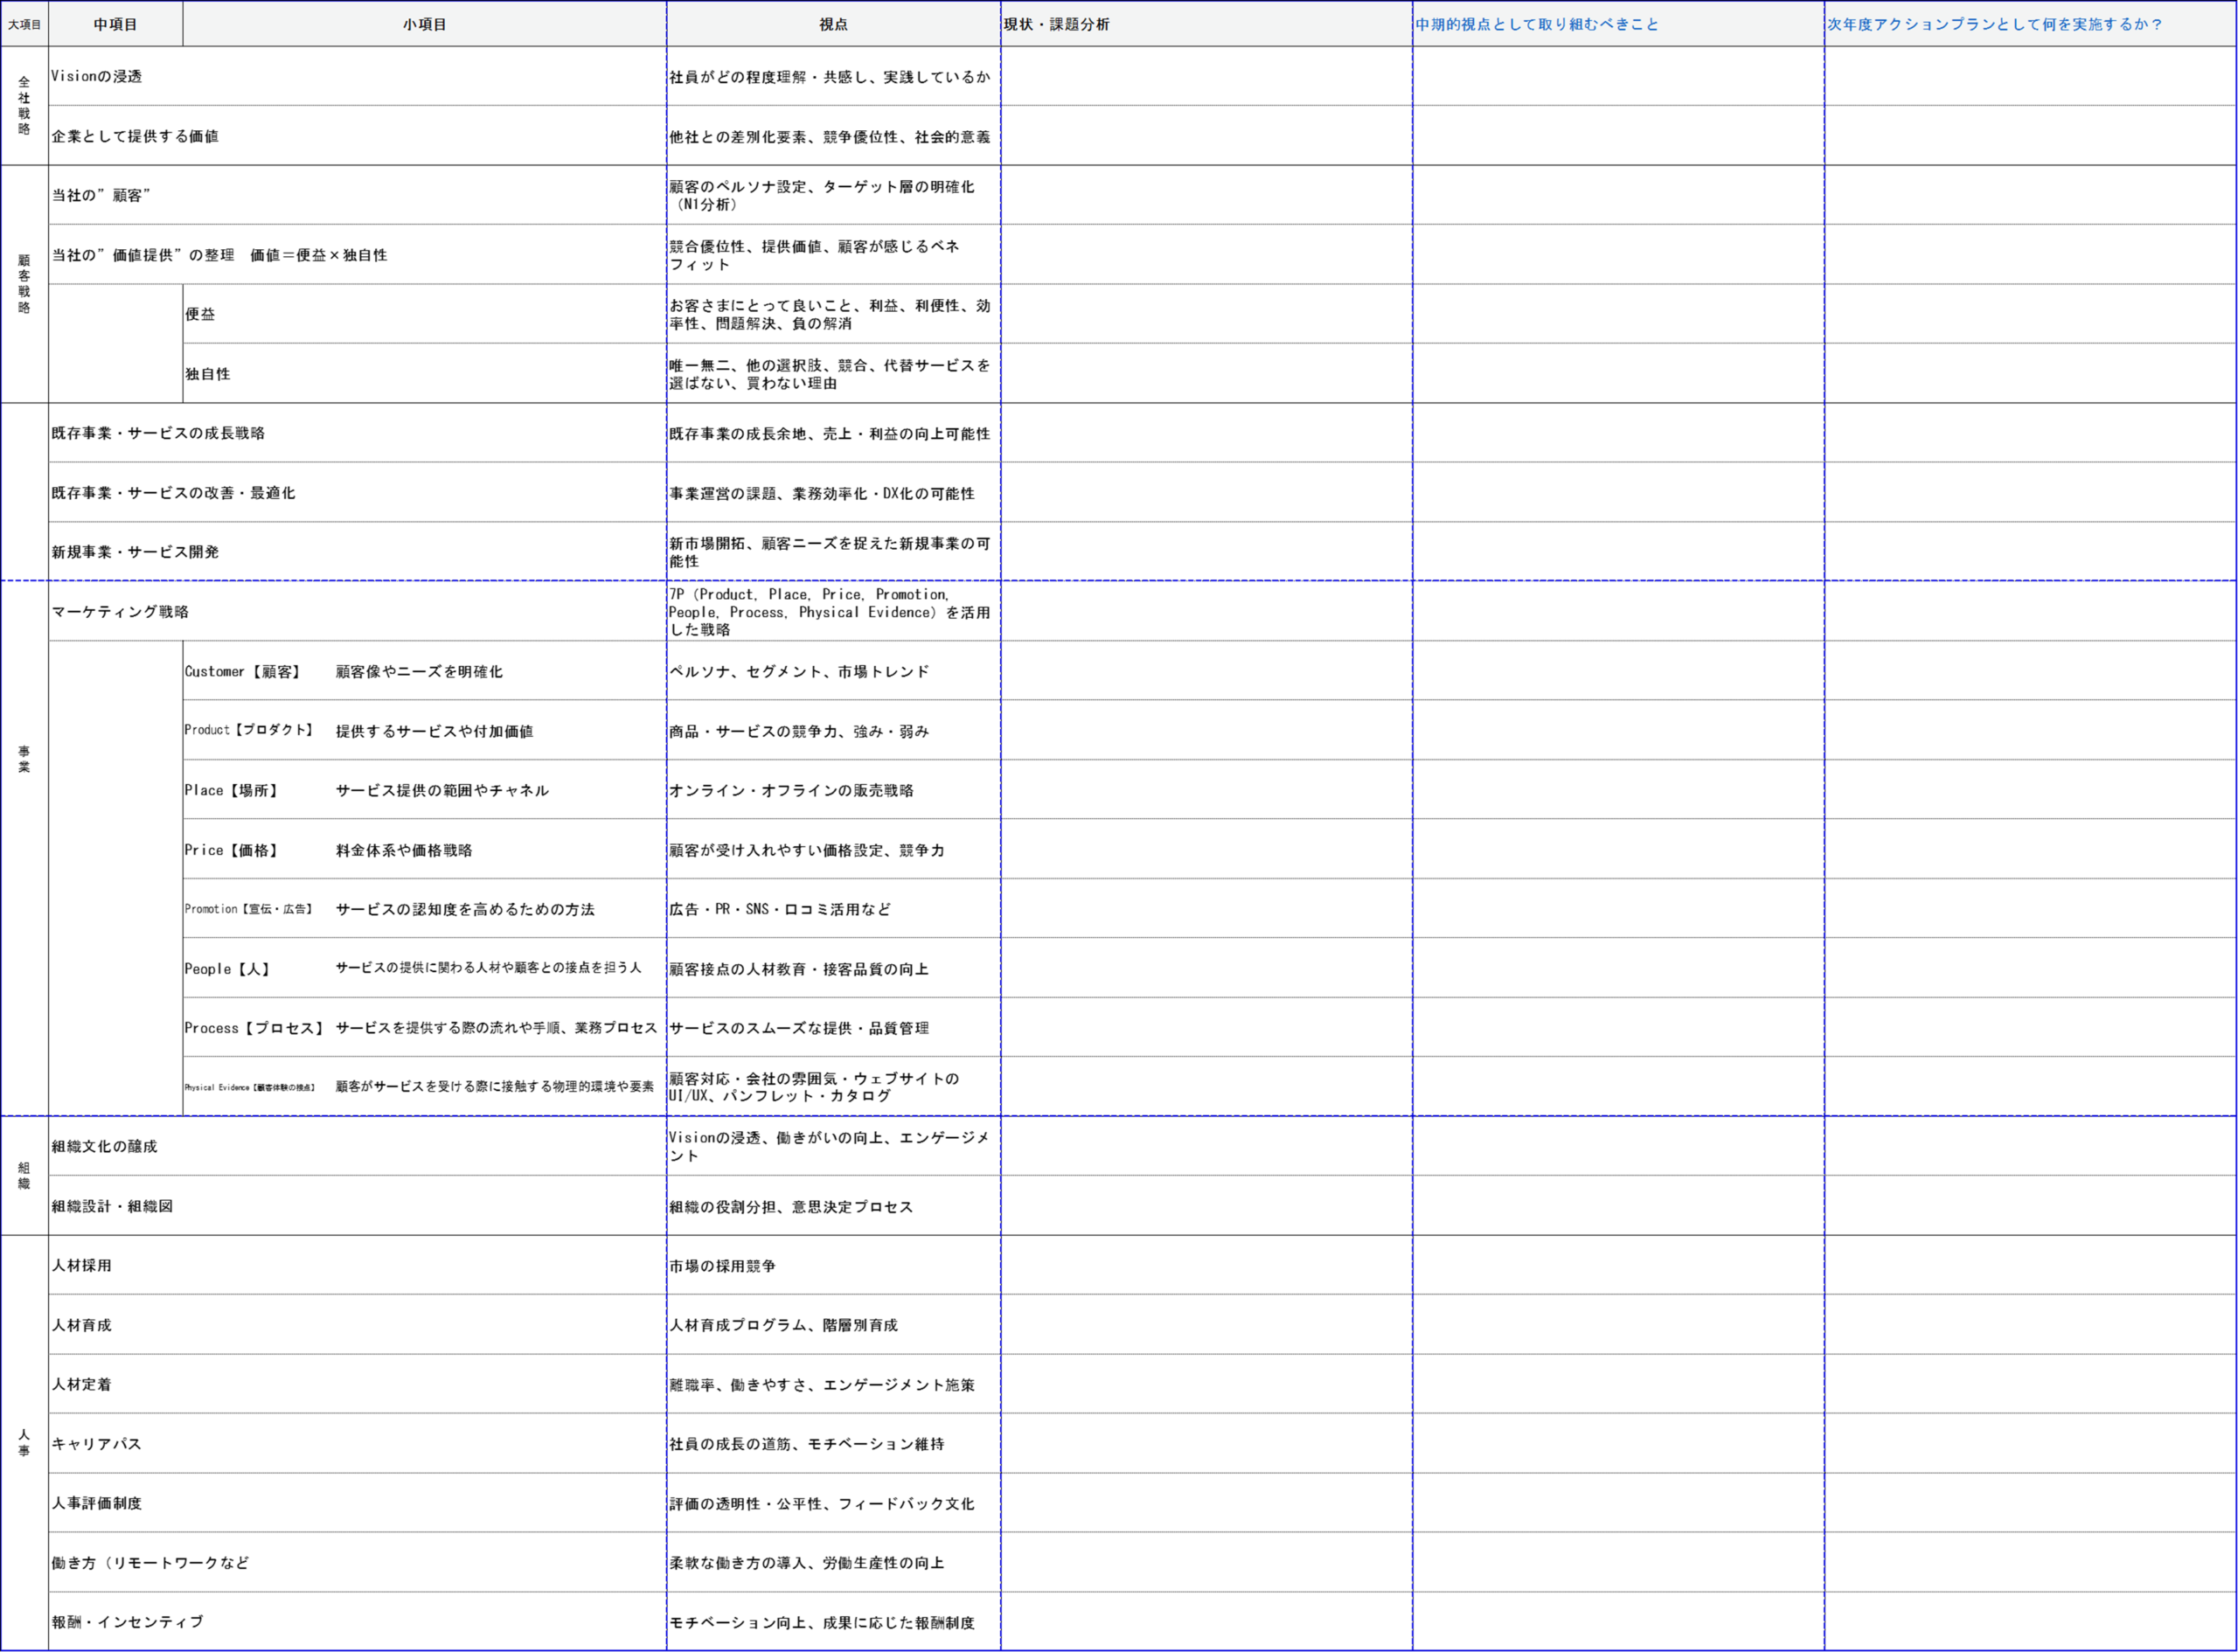Select first cell under 現状・課題分析 header

point(1206,76)
